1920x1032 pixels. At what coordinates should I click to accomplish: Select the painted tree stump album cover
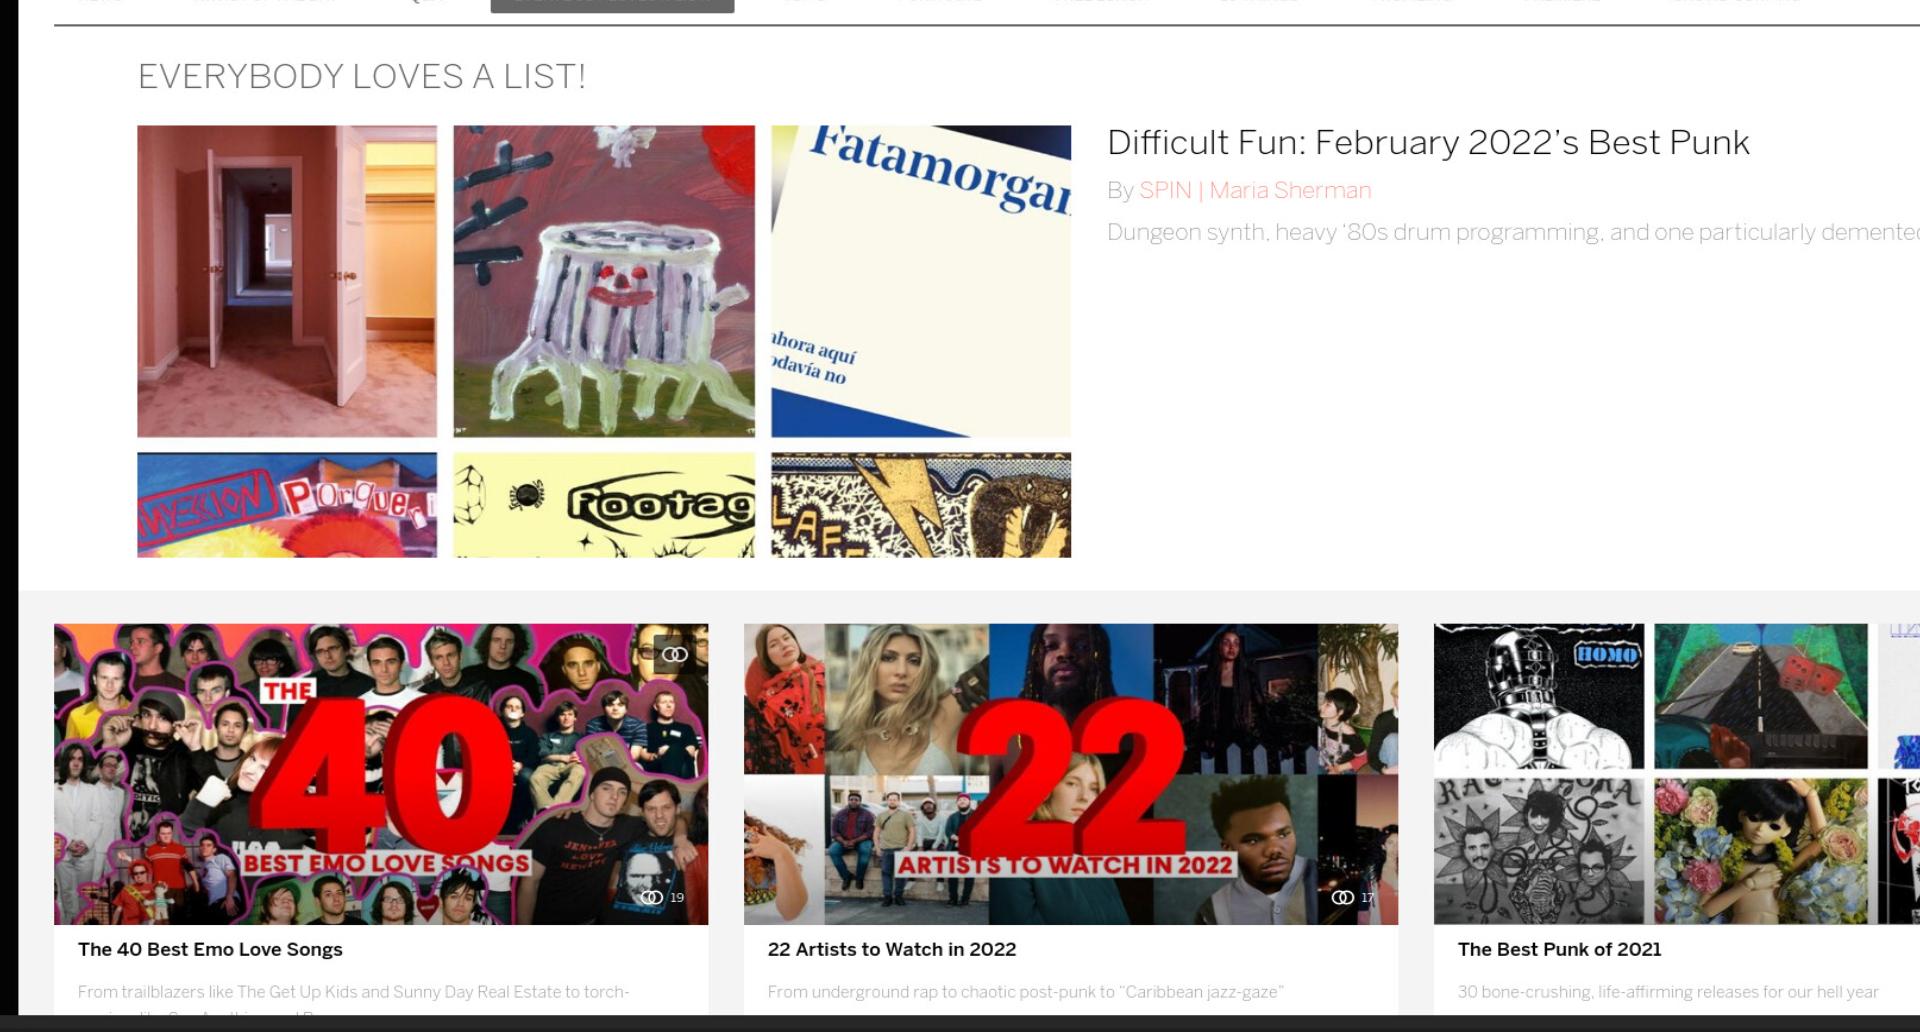pyautogui.click(x=604, y=281)
